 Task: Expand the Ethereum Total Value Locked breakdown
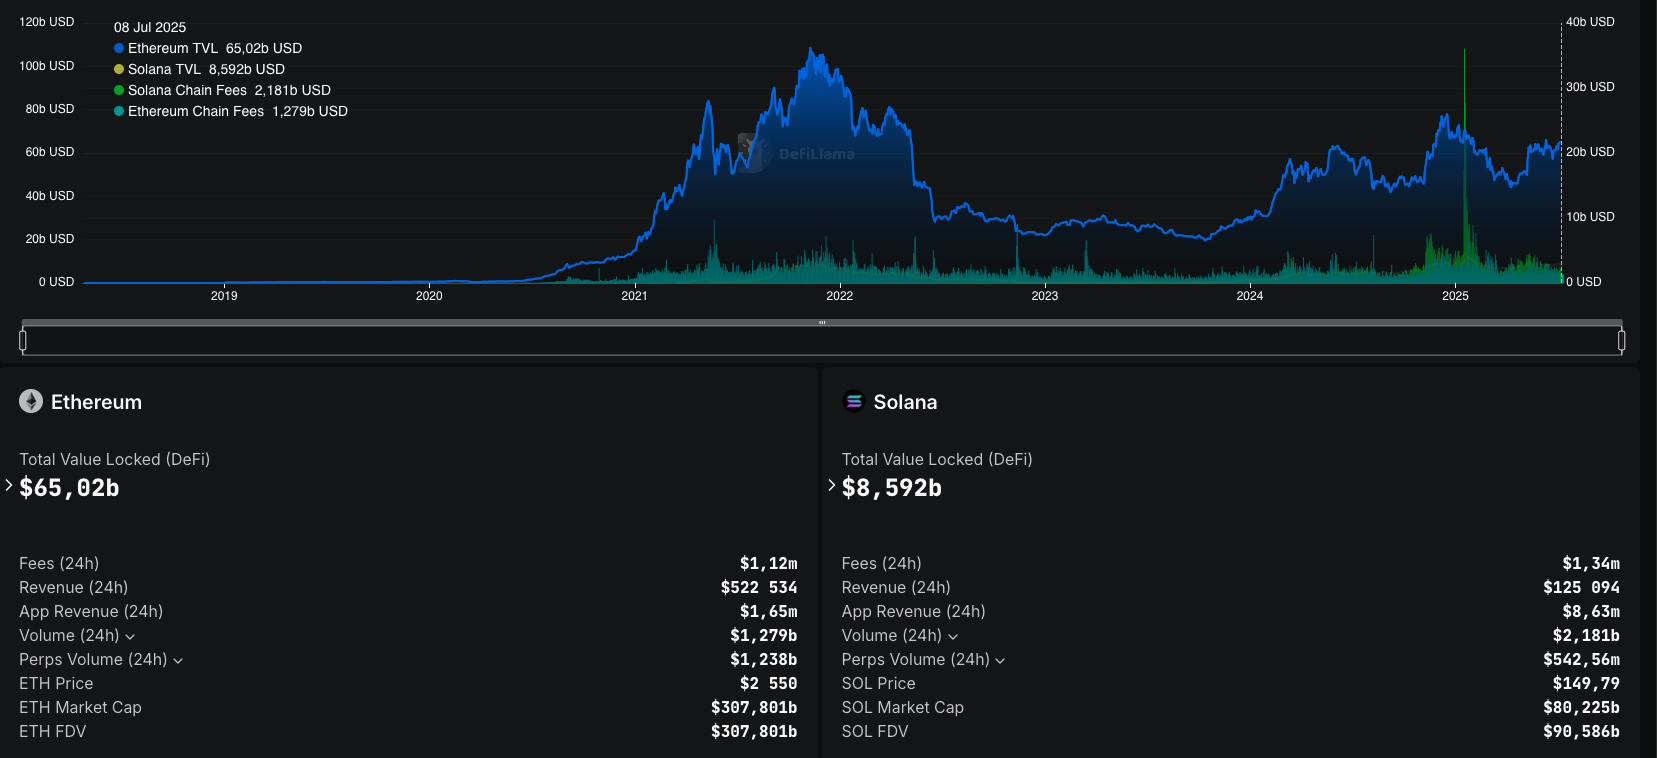(x=9, y=485)
